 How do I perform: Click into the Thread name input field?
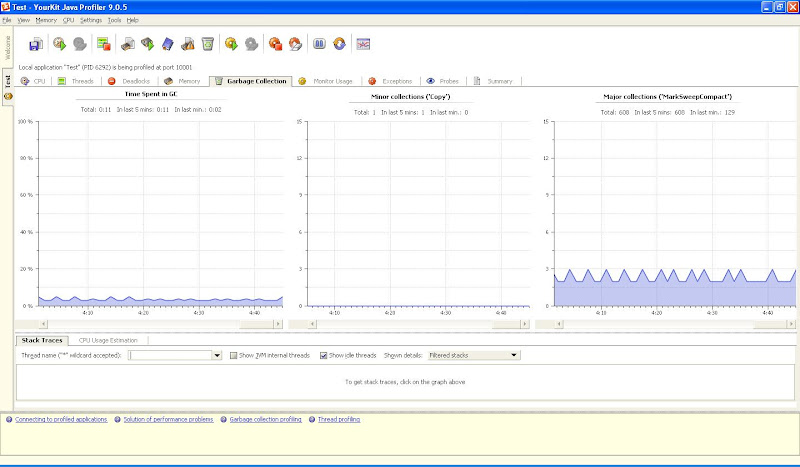pyautogui.click(x=170, y=356)
